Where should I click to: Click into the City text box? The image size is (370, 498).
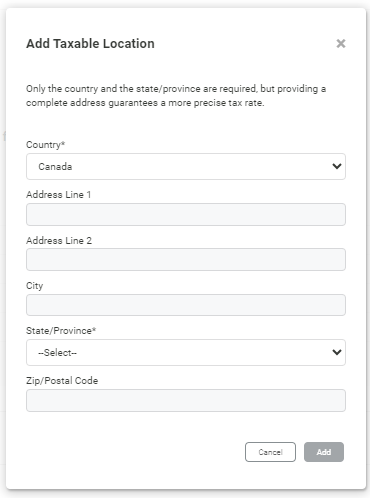(186, 305)
